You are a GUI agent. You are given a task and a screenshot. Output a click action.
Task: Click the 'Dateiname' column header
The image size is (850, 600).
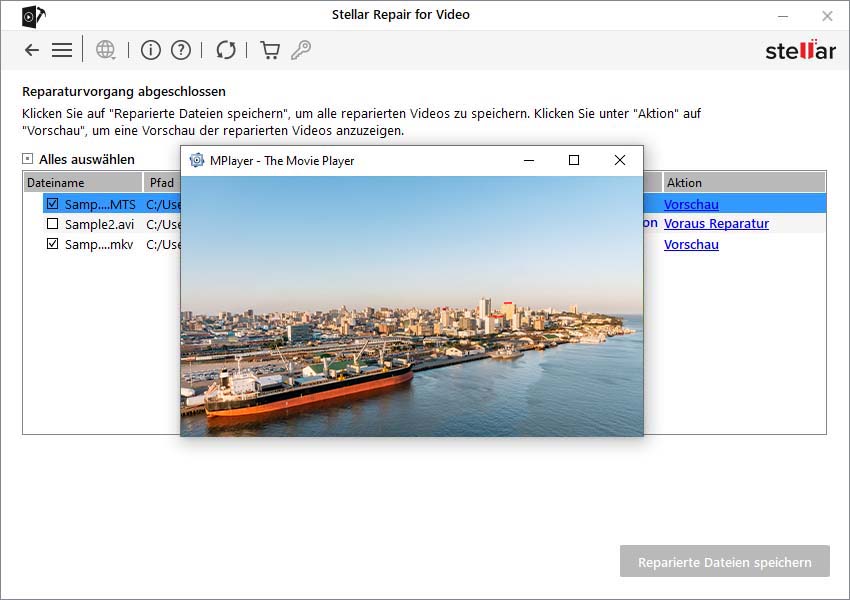pyautogui.click(x=82, y=183)
